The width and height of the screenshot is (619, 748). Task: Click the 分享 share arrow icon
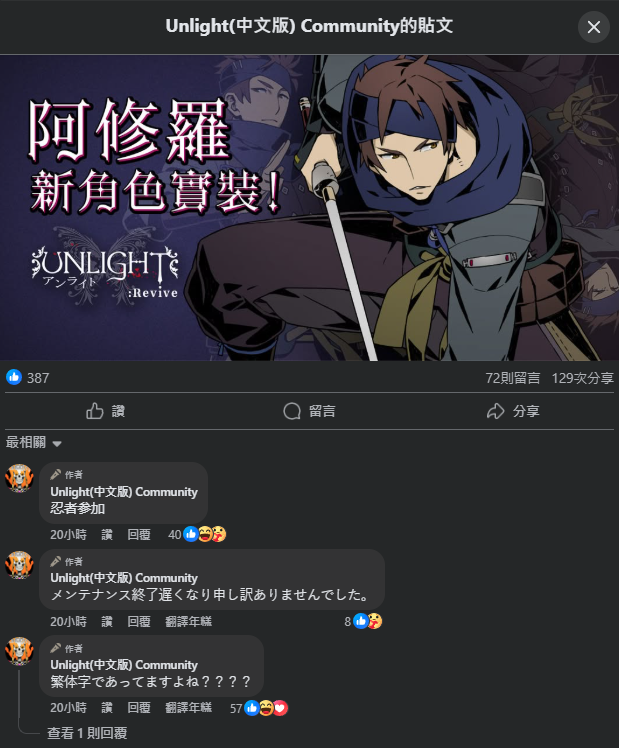coord(495,411)
